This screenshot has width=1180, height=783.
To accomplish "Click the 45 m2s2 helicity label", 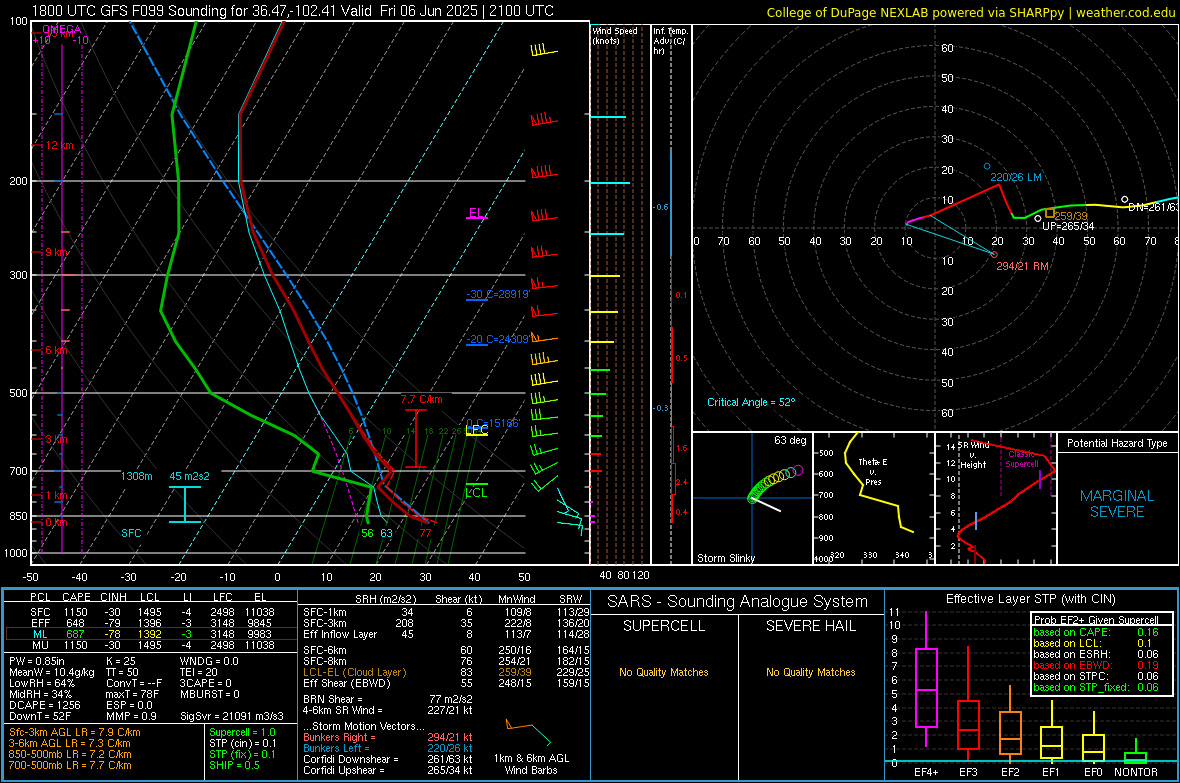I will pyautogui.click(x=190, y=477).
